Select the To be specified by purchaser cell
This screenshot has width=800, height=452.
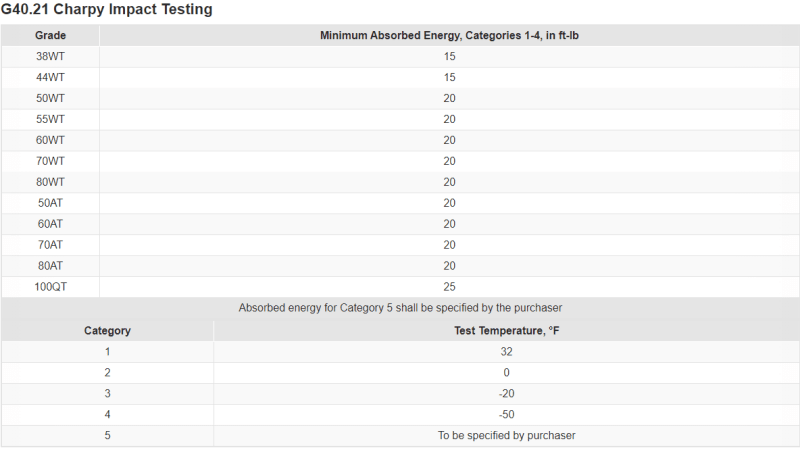pos(507,435)
